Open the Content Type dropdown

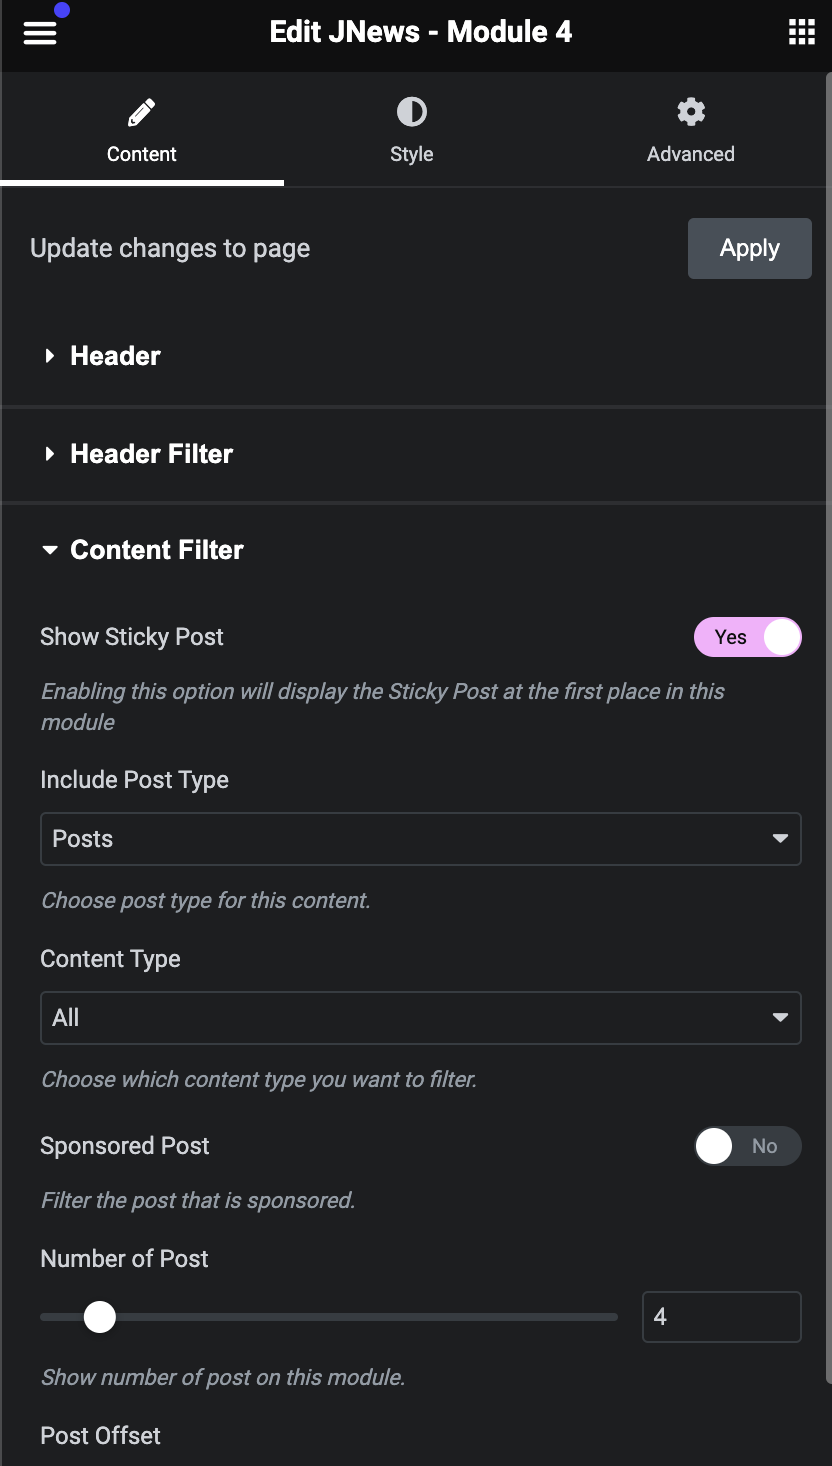coord(420,1018)
